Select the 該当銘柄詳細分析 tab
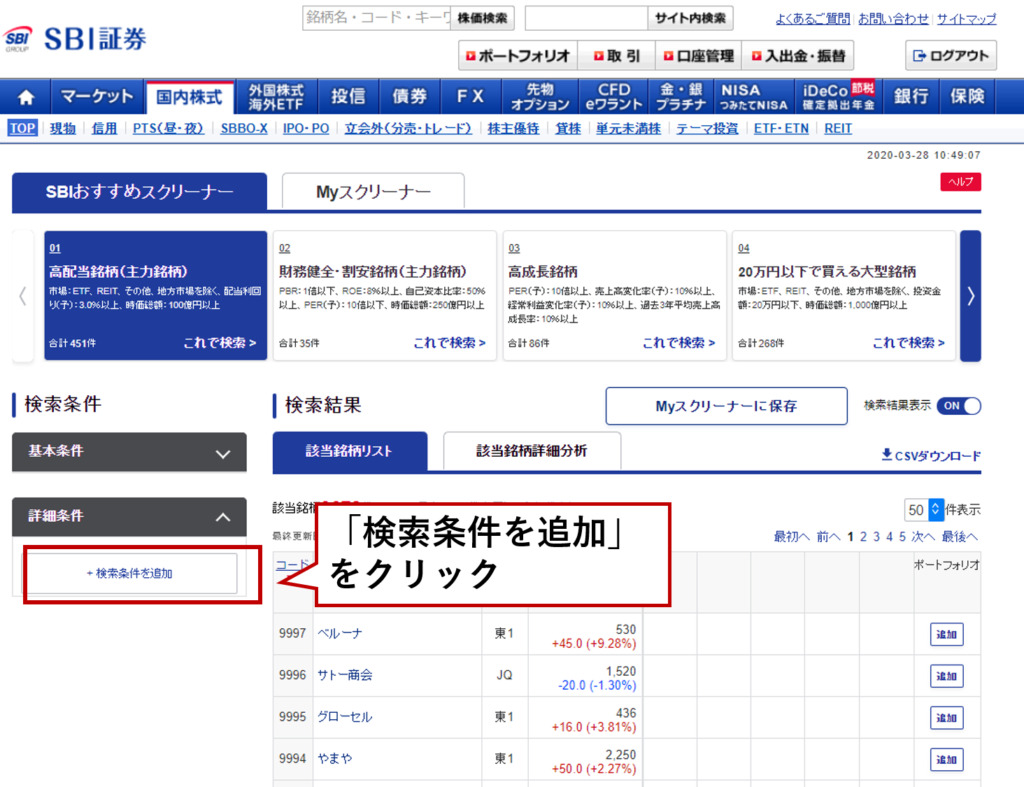The width and height of the screenshot is (1024, 787). (531, 451)
